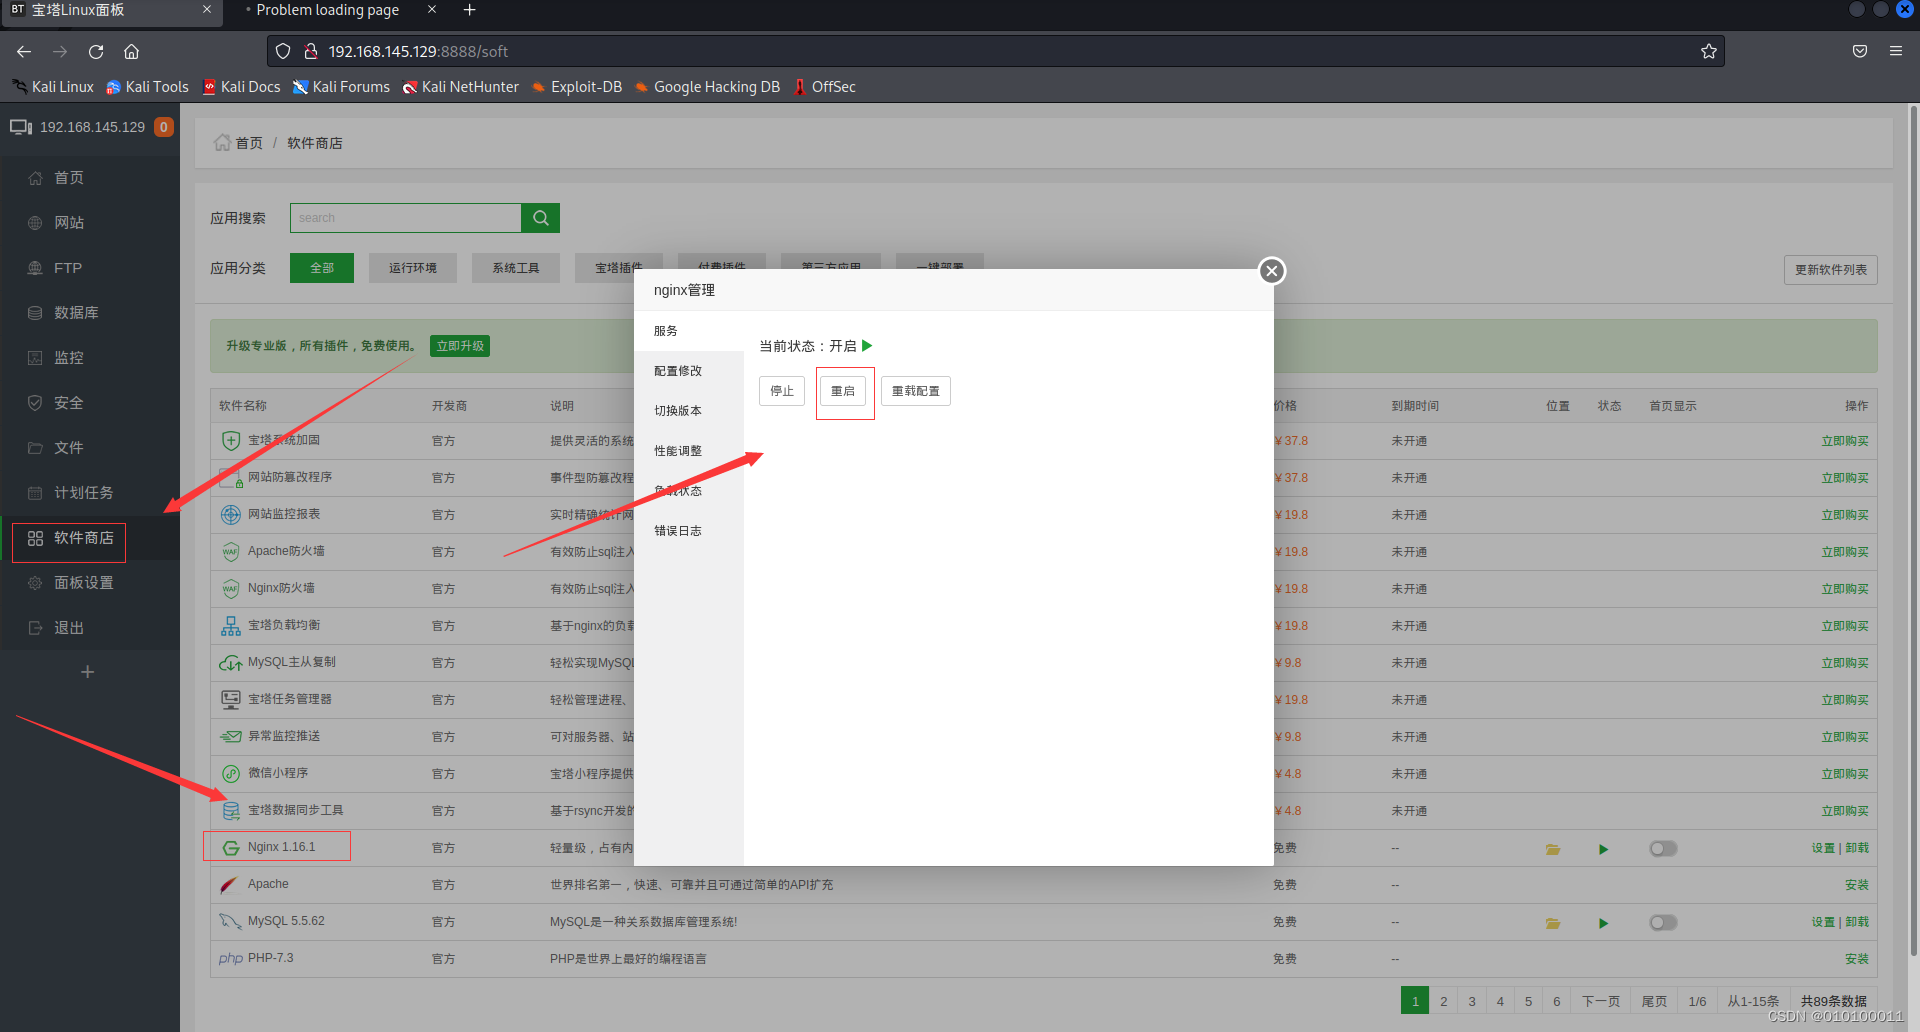Click the 立即升级 button
The image size is (1920, 1032).
click(460, 346)
